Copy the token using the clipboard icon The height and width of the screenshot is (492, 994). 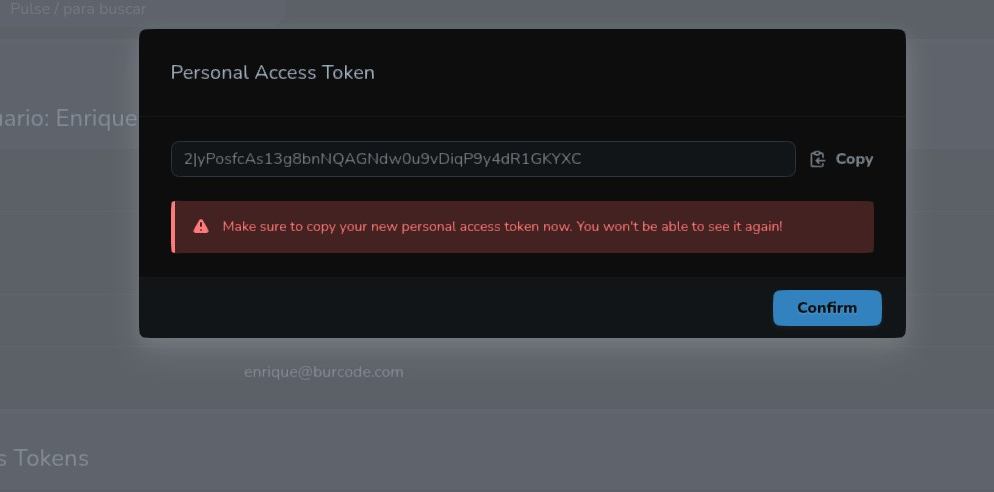tap(817, 159)
